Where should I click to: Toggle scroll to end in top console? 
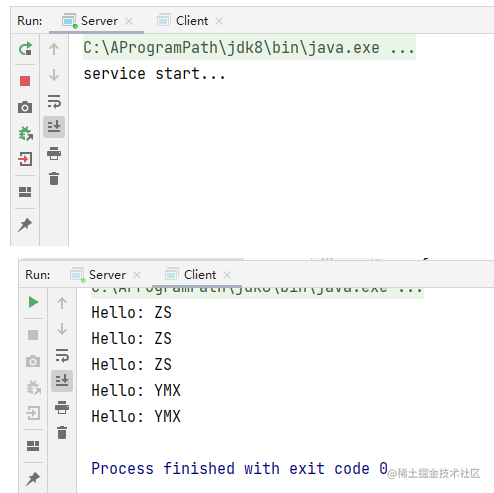point(54,127)
